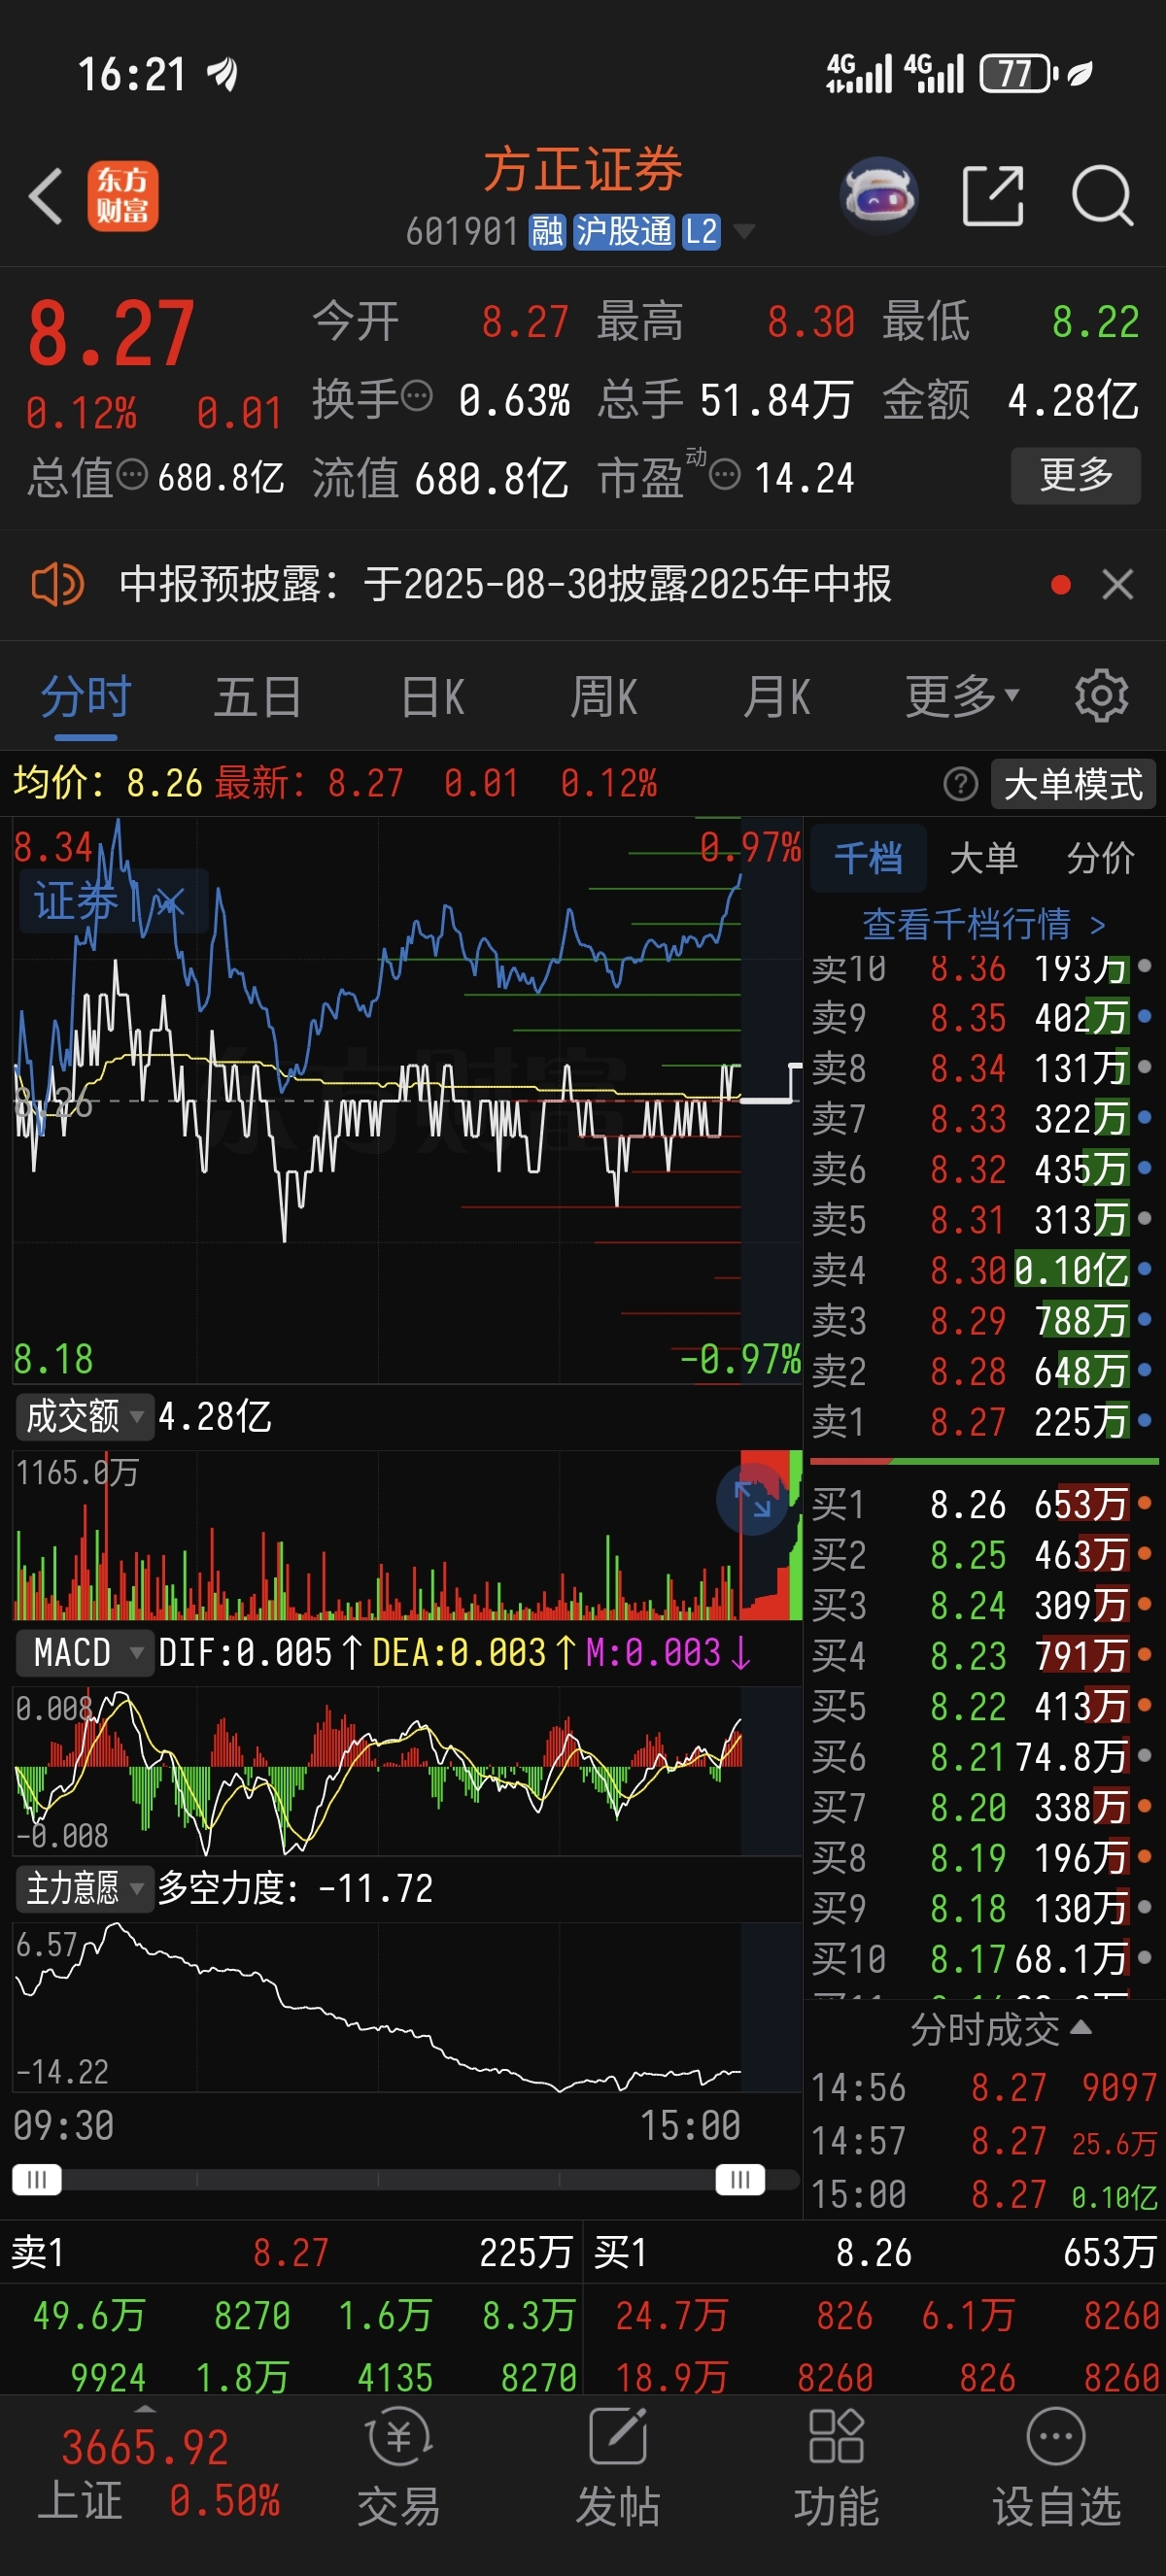Tap the 卖9 8.35 402万 row
The width and height of the screenshot is (1166, 2576).
point(983,1018)
